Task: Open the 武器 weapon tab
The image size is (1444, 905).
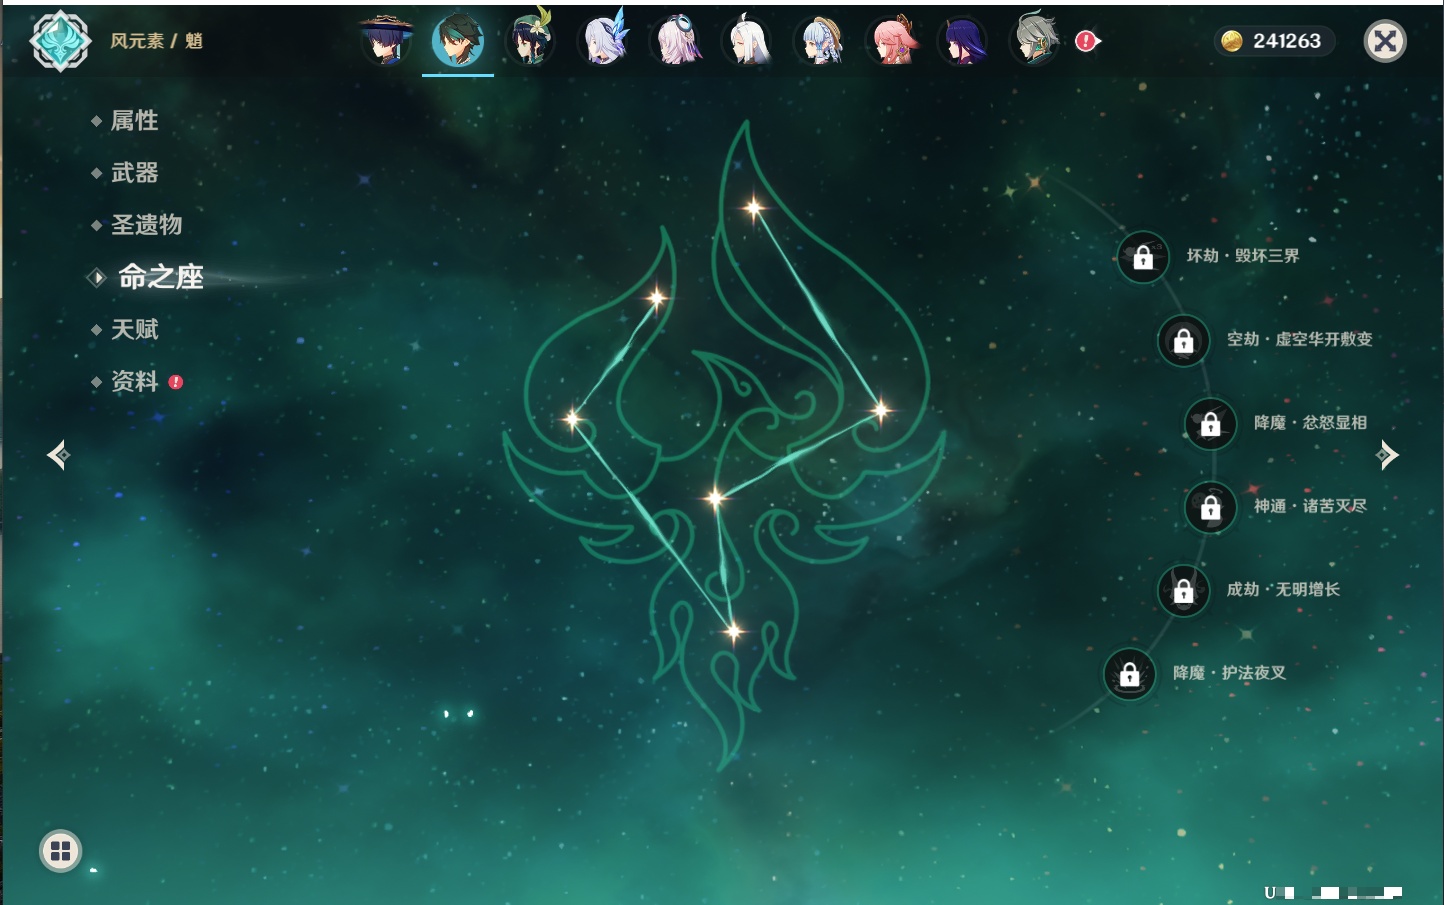Action: click(x=134, y=173)
